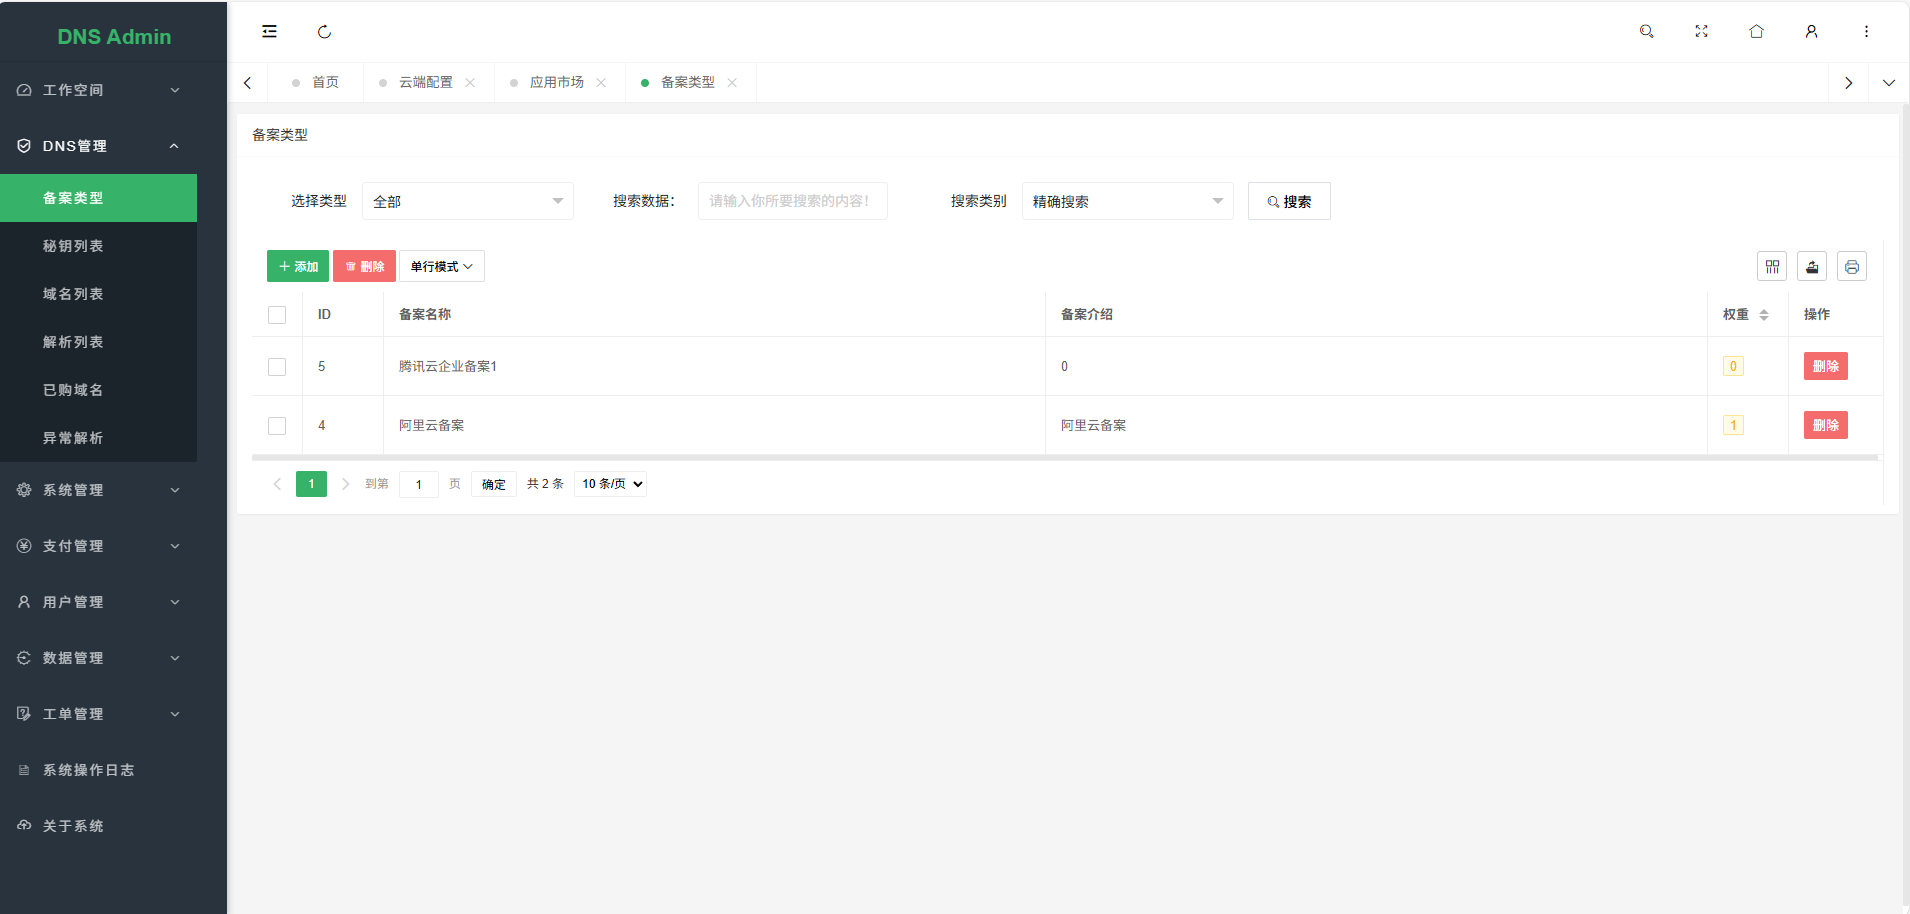Check the row for 腾讯云企业备案1
This screenshot has width=1910, height=914.
pos(277,367)
